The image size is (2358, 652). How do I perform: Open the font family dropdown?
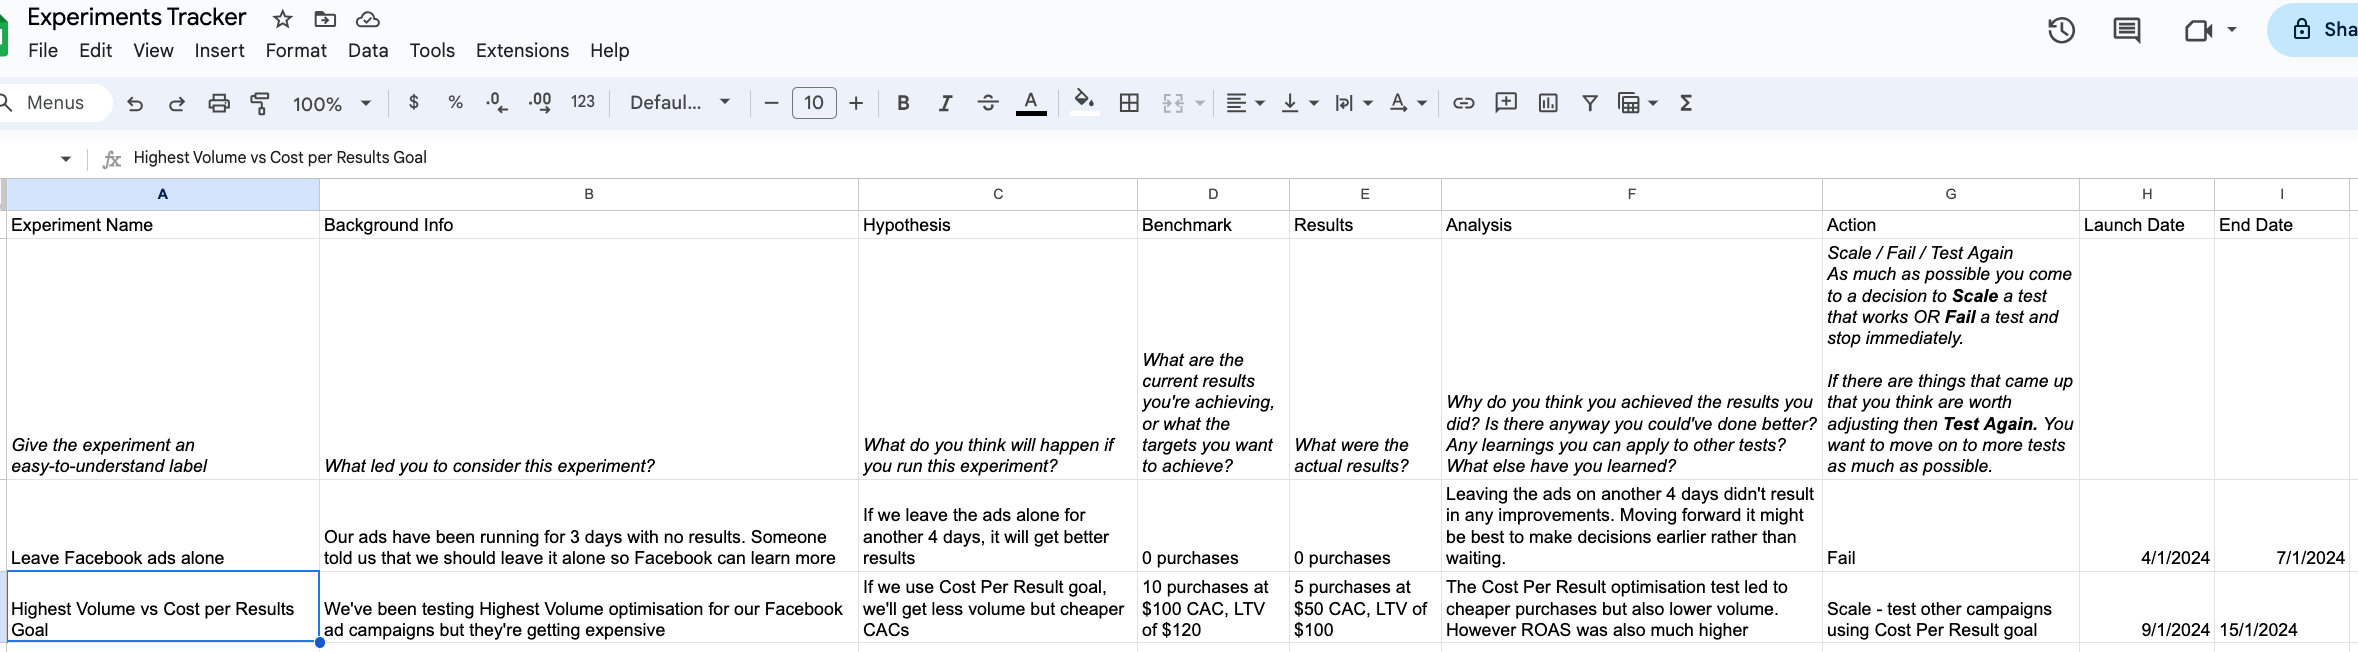click(680, 102)
